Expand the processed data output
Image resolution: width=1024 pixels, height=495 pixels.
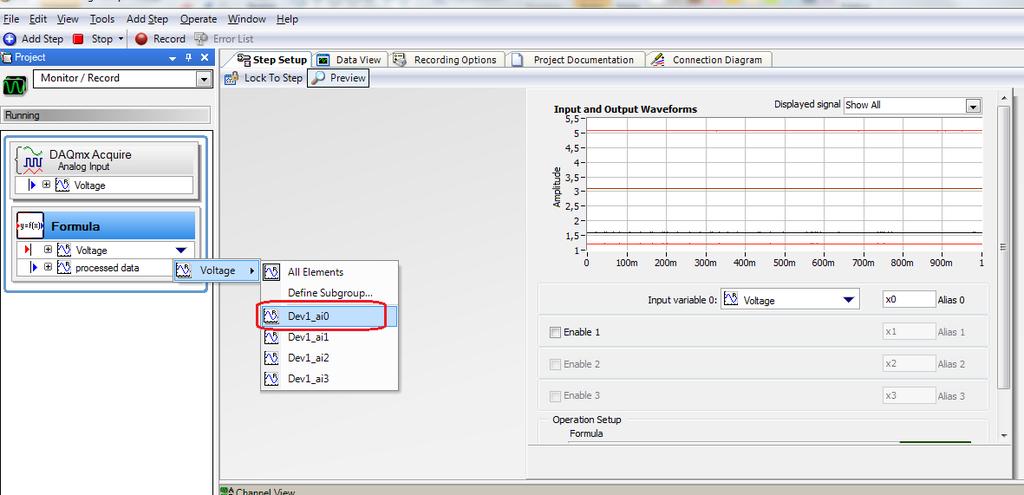(48, 267)
